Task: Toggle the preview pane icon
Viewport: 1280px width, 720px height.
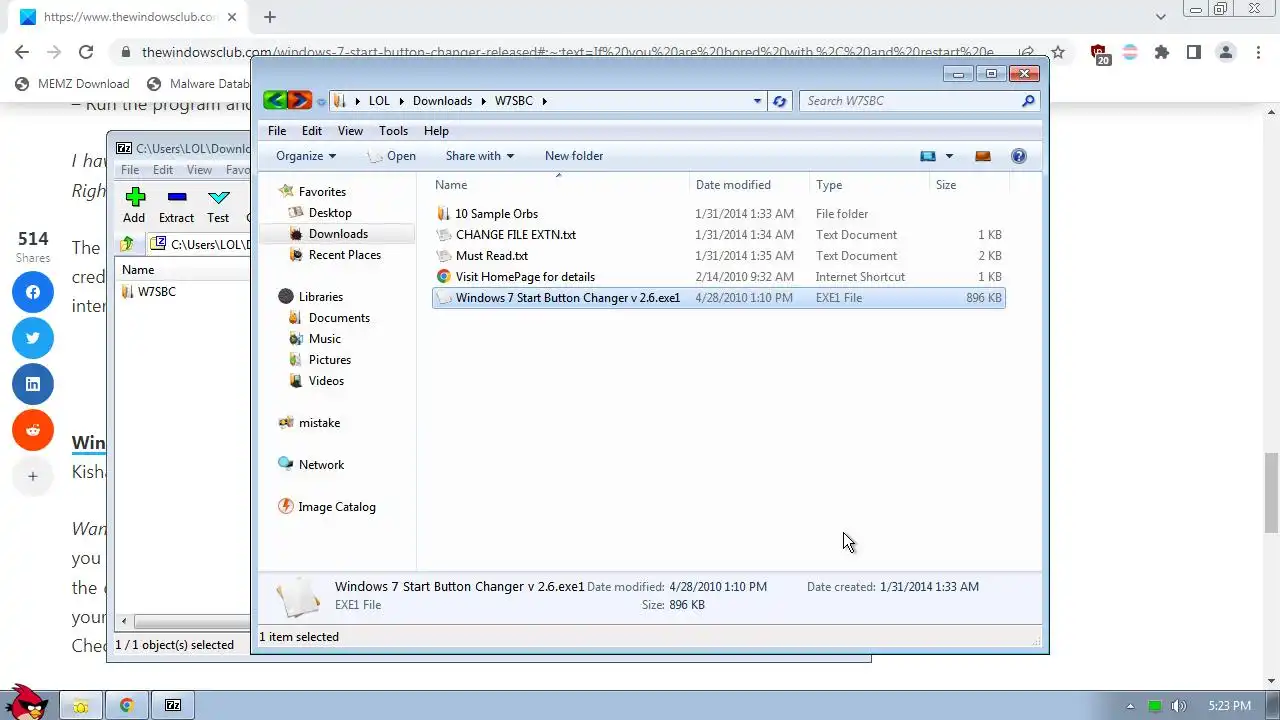Action: pyautogui.click(x=982, y=156)
